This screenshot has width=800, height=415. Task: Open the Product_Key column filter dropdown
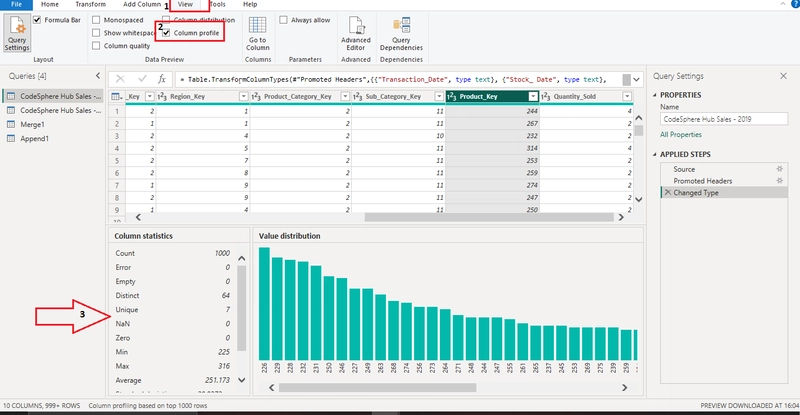pyautogui.click(x=533, y=96)
